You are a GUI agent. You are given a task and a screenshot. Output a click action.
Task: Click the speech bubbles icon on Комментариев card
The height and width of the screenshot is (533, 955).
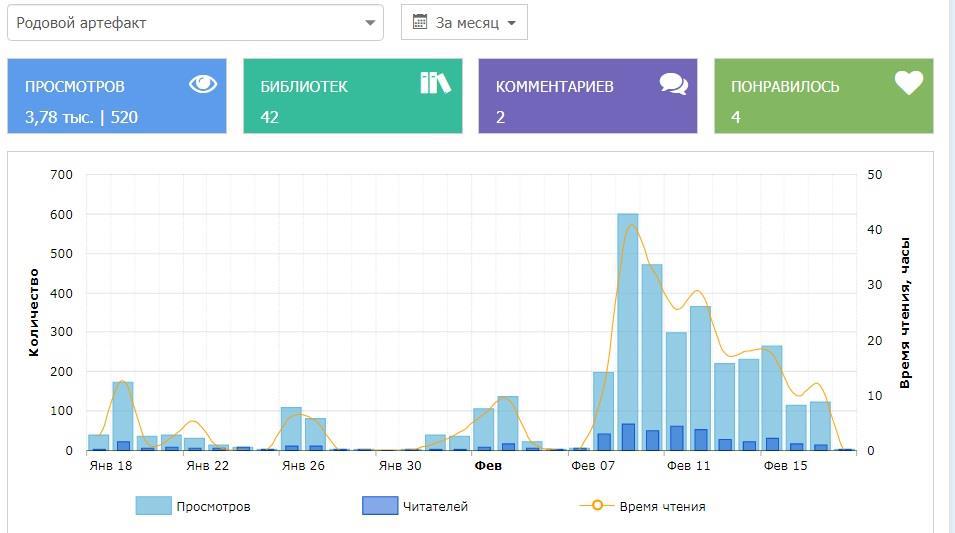[x=673, y=84]
